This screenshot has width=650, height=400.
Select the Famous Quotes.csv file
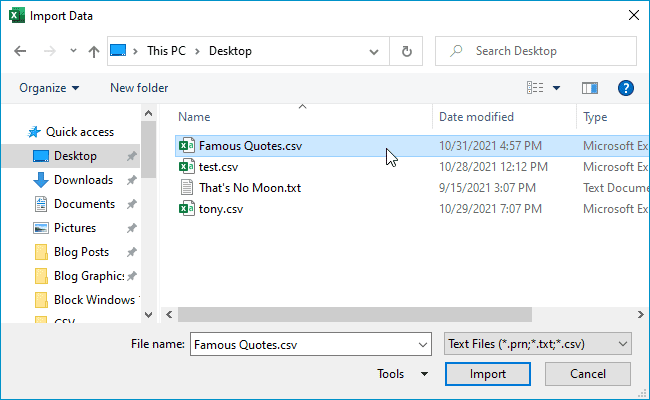(250, 146)
